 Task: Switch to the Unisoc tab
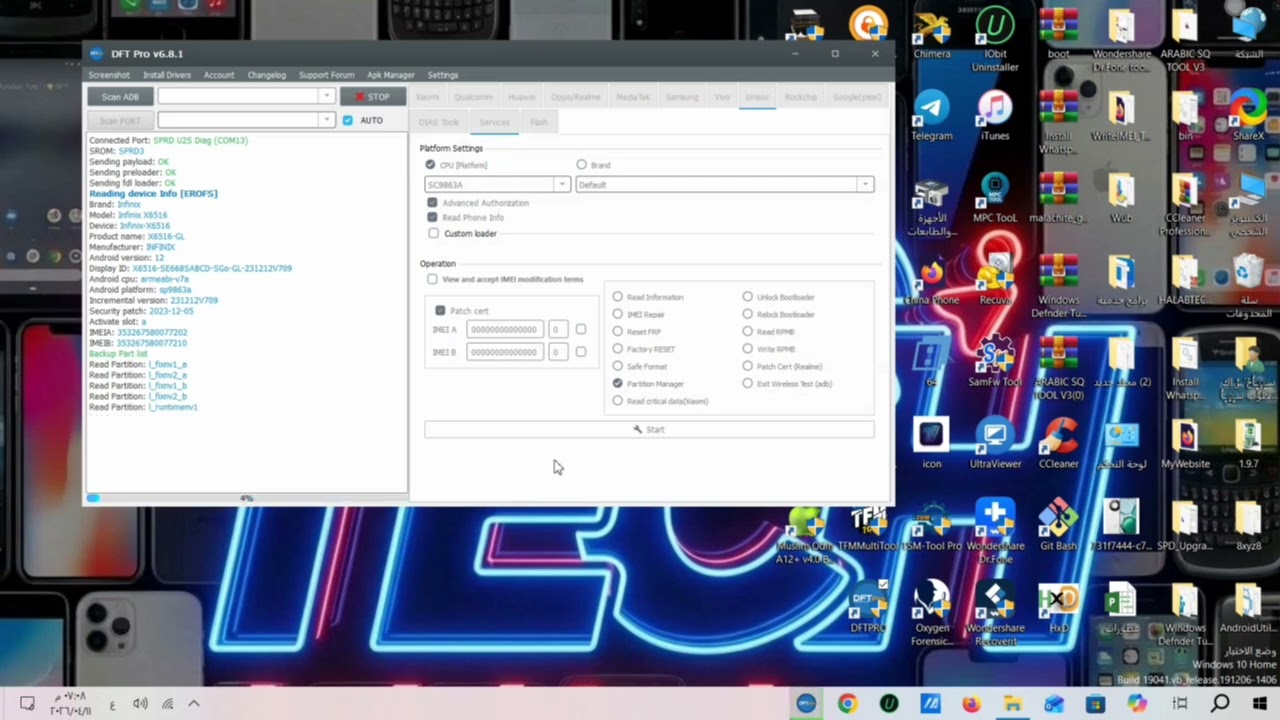(757, 97)
